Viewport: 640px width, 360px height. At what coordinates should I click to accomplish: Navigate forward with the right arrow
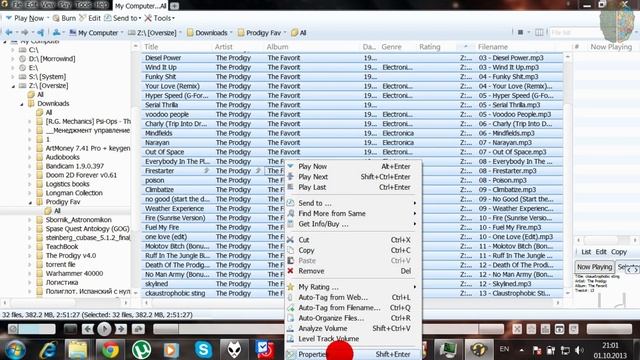point(25,33)
